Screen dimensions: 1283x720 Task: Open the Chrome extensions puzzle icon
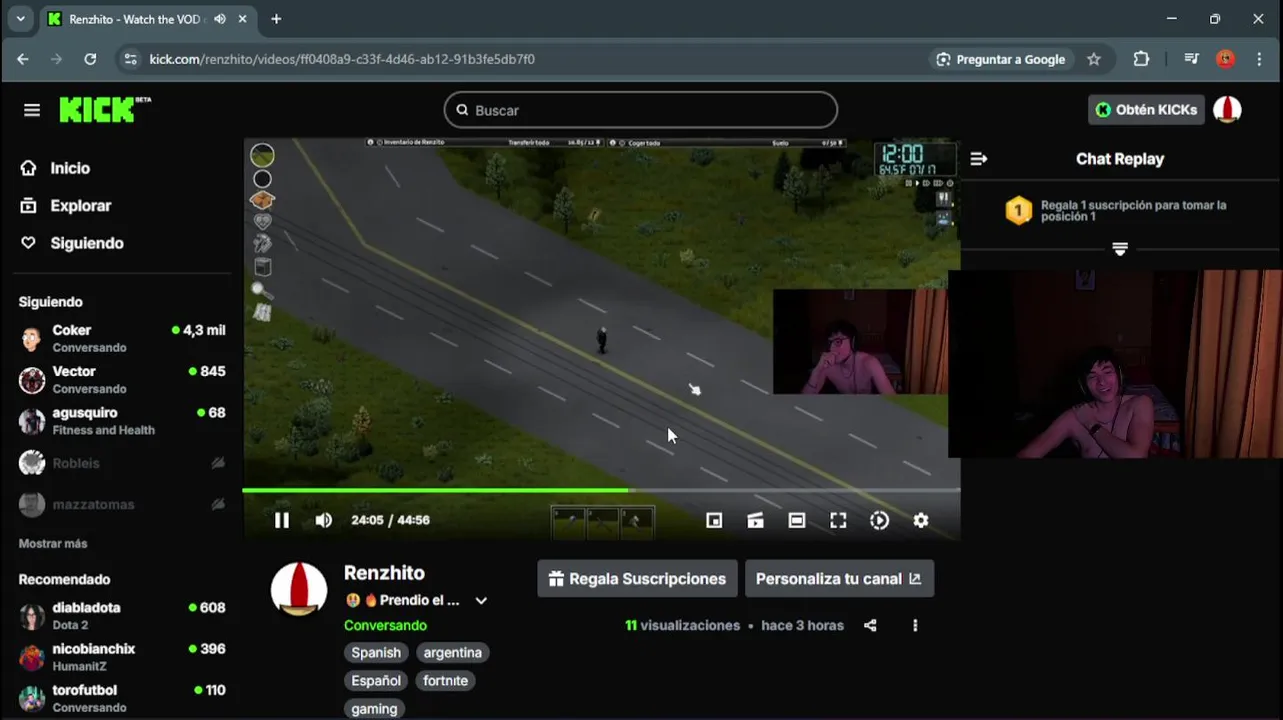1141,59
